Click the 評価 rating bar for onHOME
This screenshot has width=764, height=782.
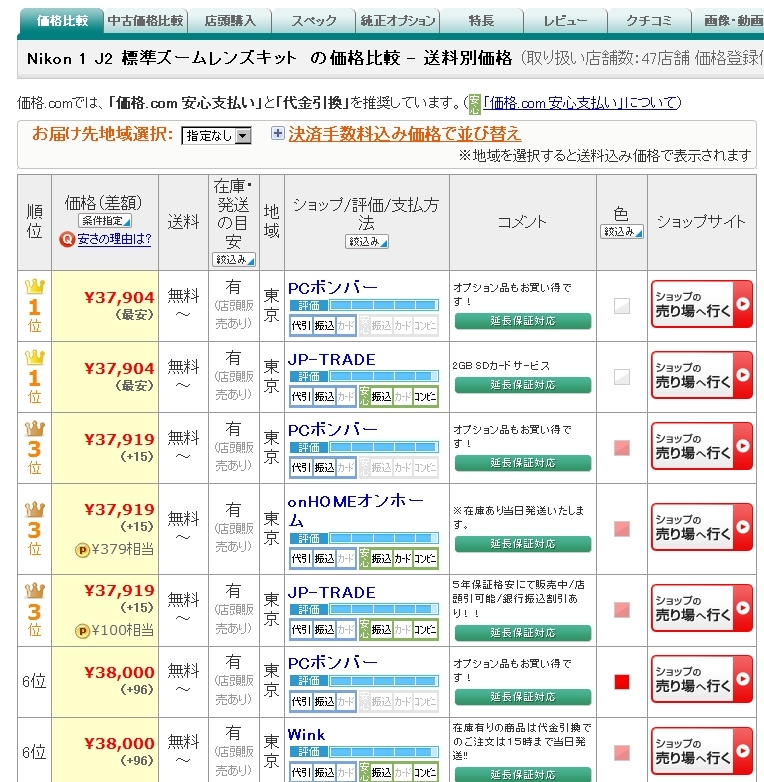point(364,539)
